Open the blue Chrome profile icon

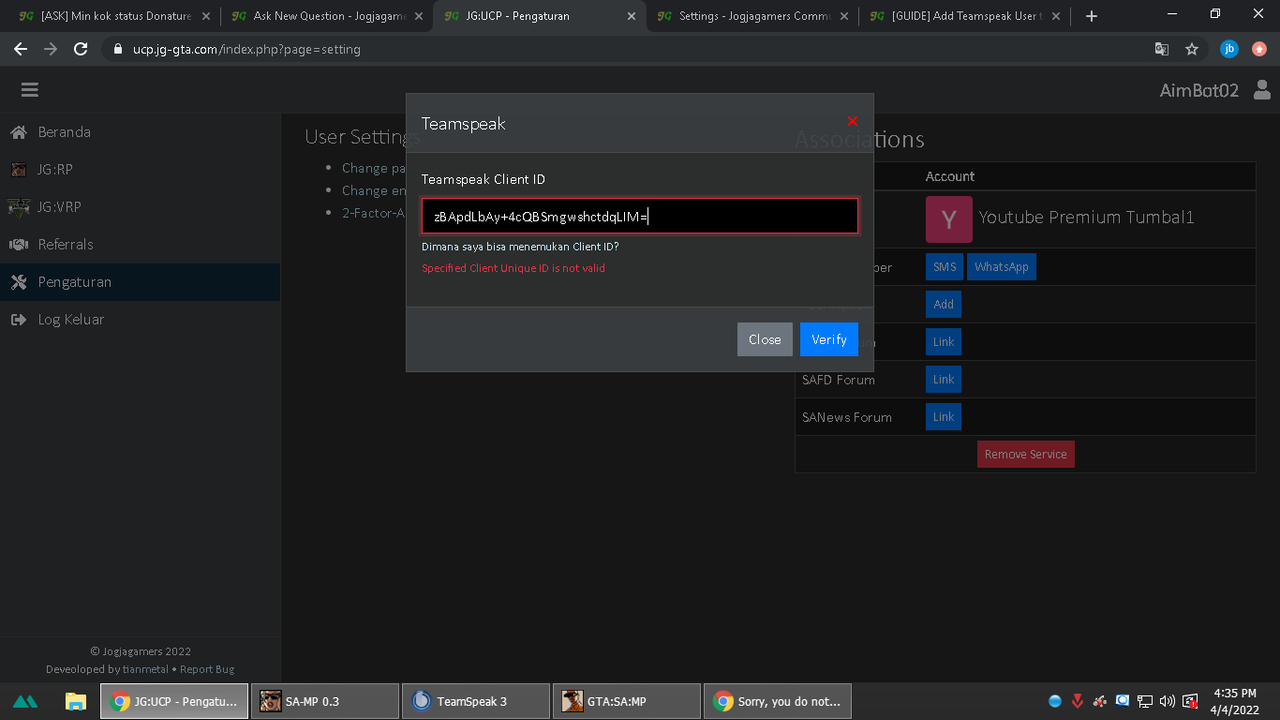[1229, 49]
